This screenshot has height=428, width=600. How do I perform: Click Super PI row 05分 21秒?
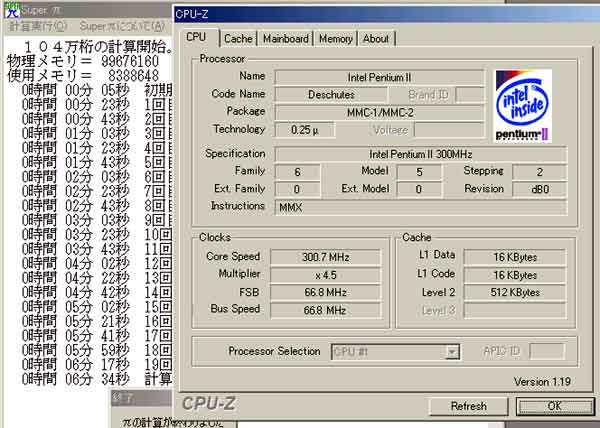[97, 321]
